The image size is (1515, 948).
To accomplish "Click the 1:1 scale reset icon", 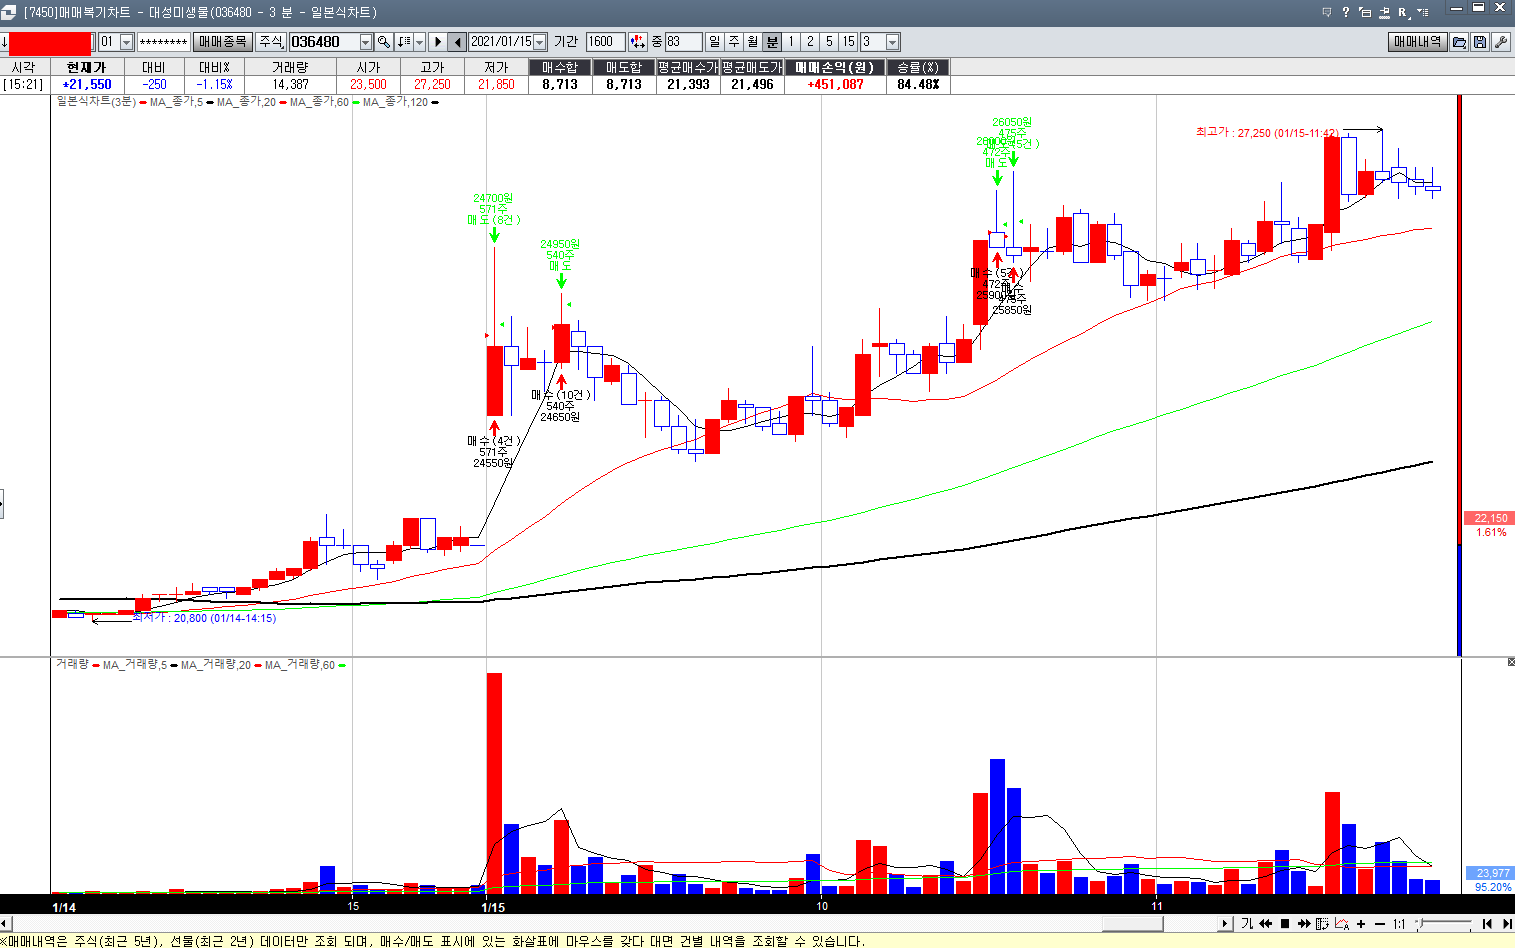I will click(x=1399, y=924).
